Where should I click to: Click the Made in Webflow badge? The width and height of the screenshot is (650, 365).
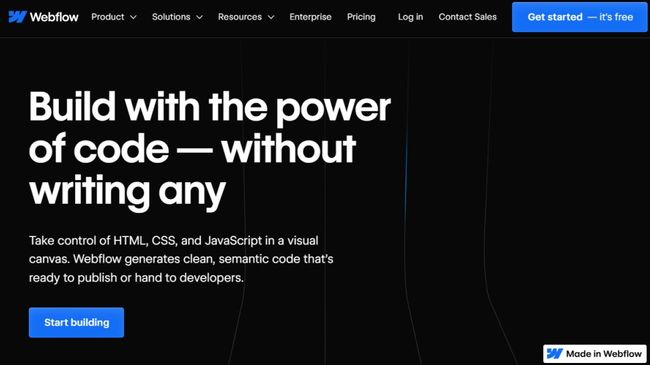coord(595,354)
